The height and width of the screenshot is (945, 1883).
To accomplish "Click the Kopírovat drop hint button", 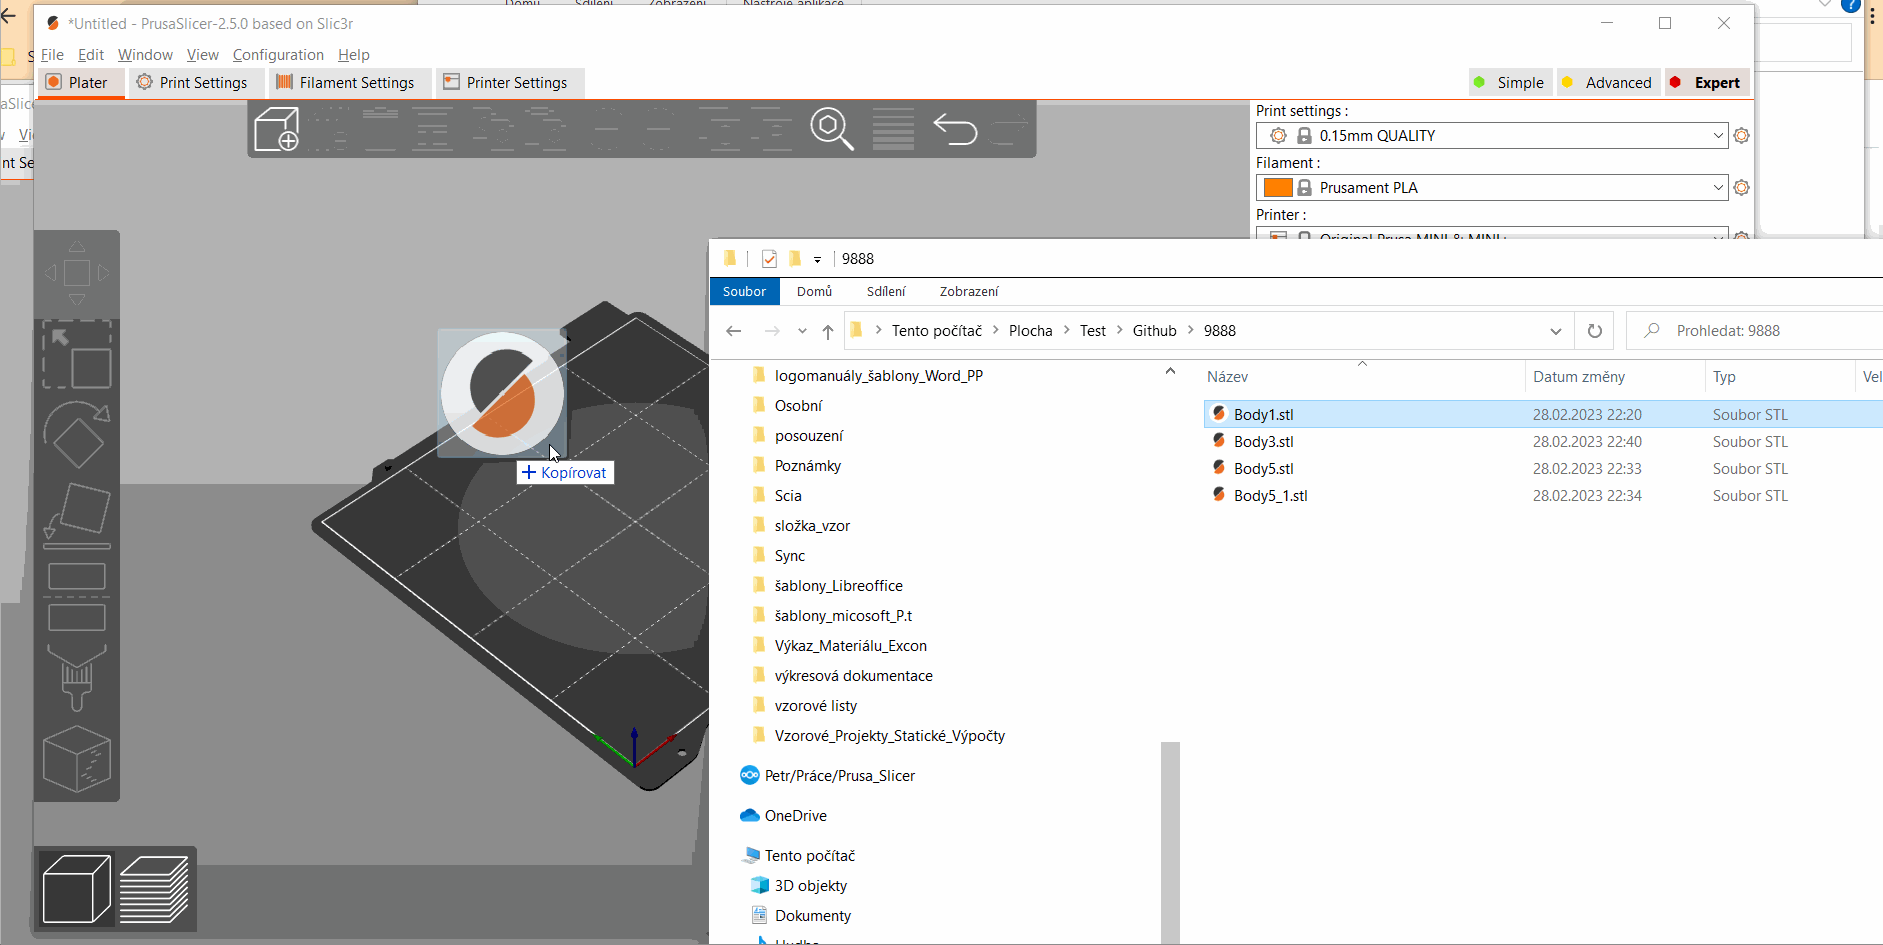I will (564, 471).
